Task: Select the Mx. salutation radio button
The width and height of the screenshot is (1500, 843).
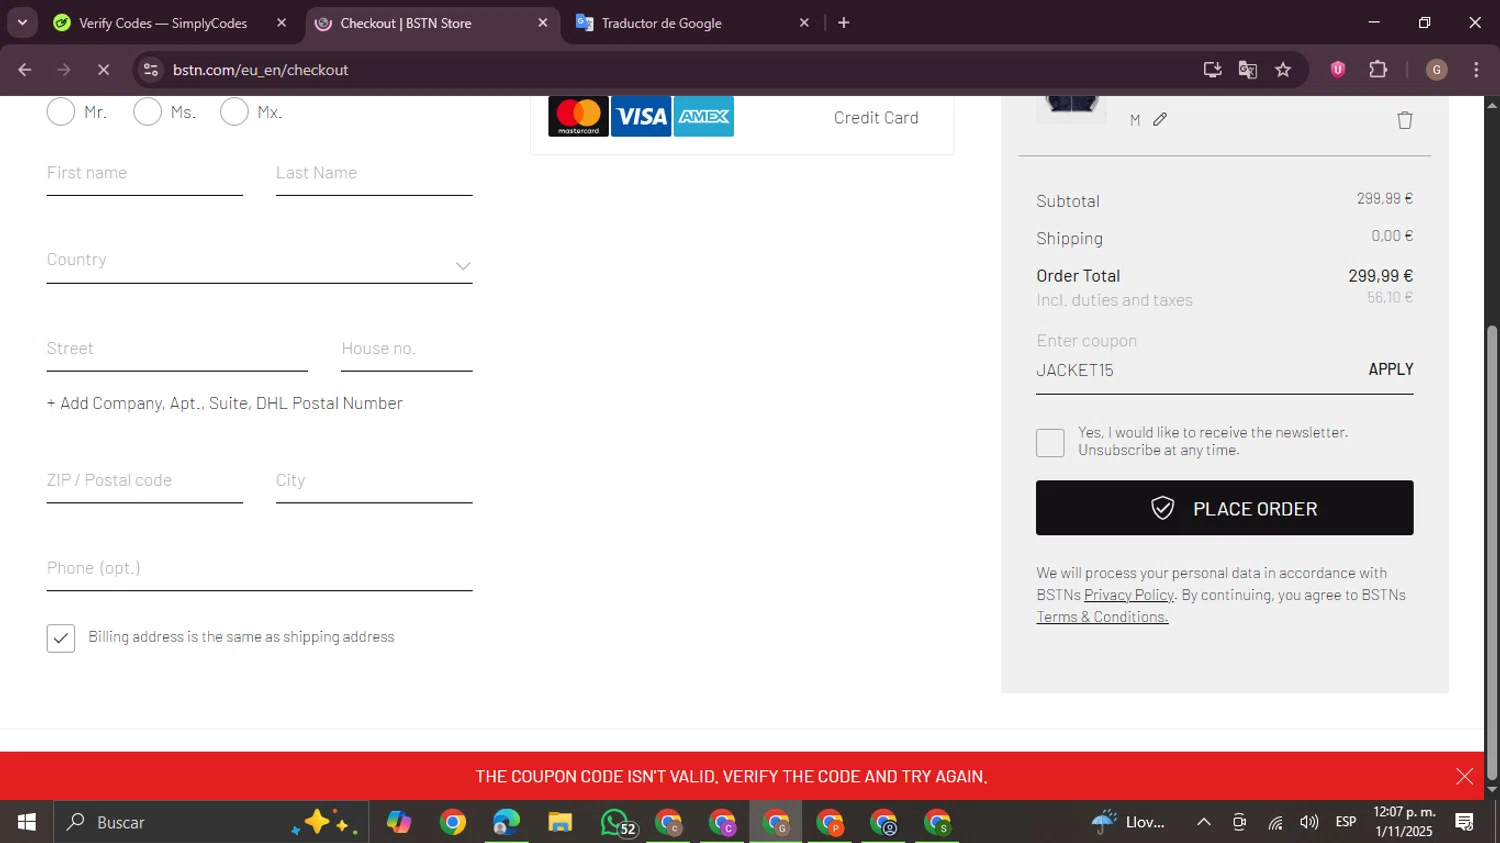Action: 234,112
